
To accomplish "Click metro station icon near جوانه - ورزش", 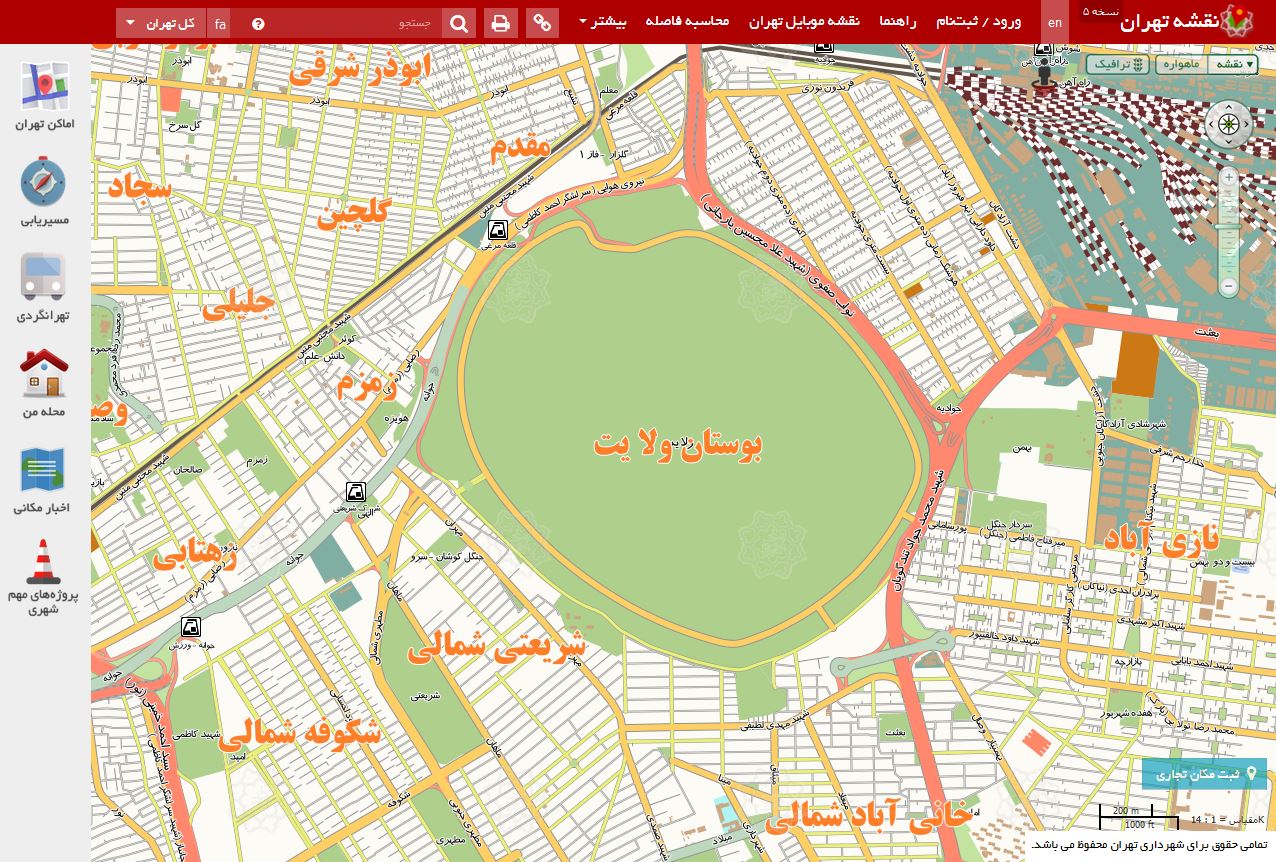I will tap(190, 627).
